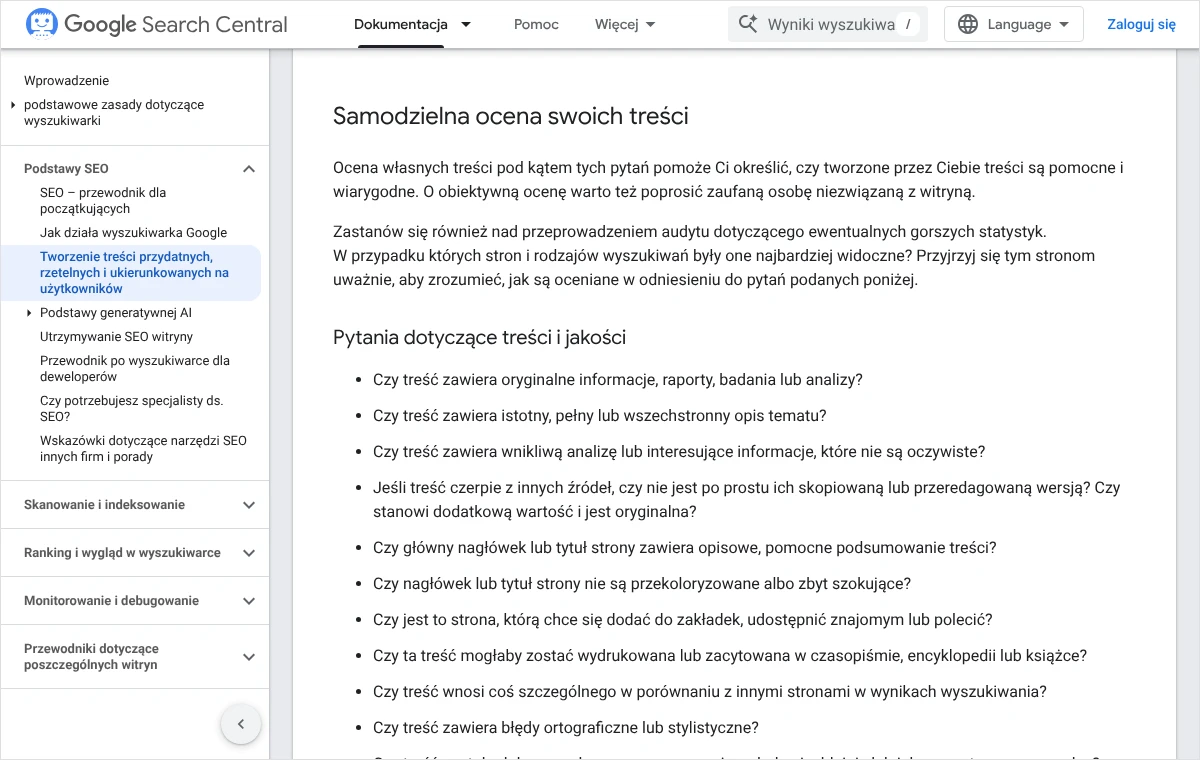This screenshot has width=1200, height=760.
Task: Click the slash shortcut key badge
Action: click(x=907, y=24)
